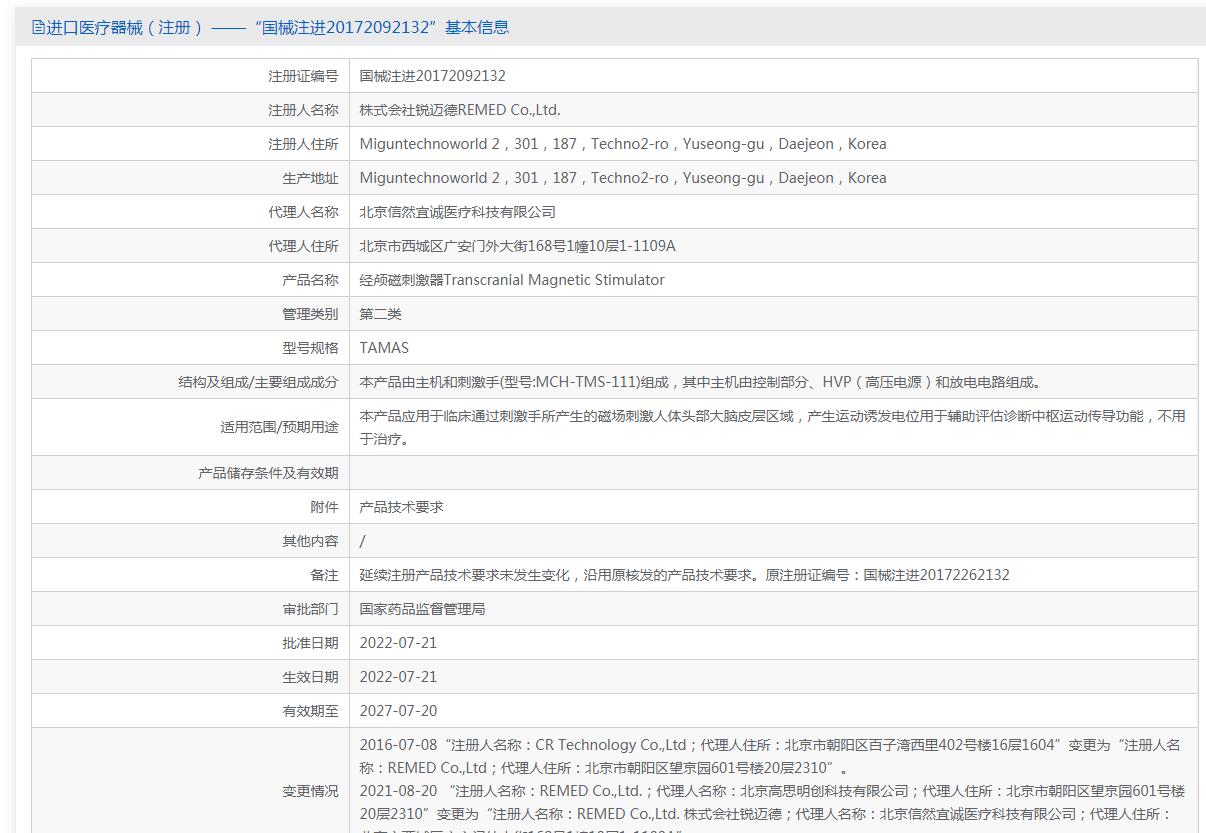The height and width of the screenshot is (833, 1206).
Task: Click the 生产地址 label
Action: 310,178
